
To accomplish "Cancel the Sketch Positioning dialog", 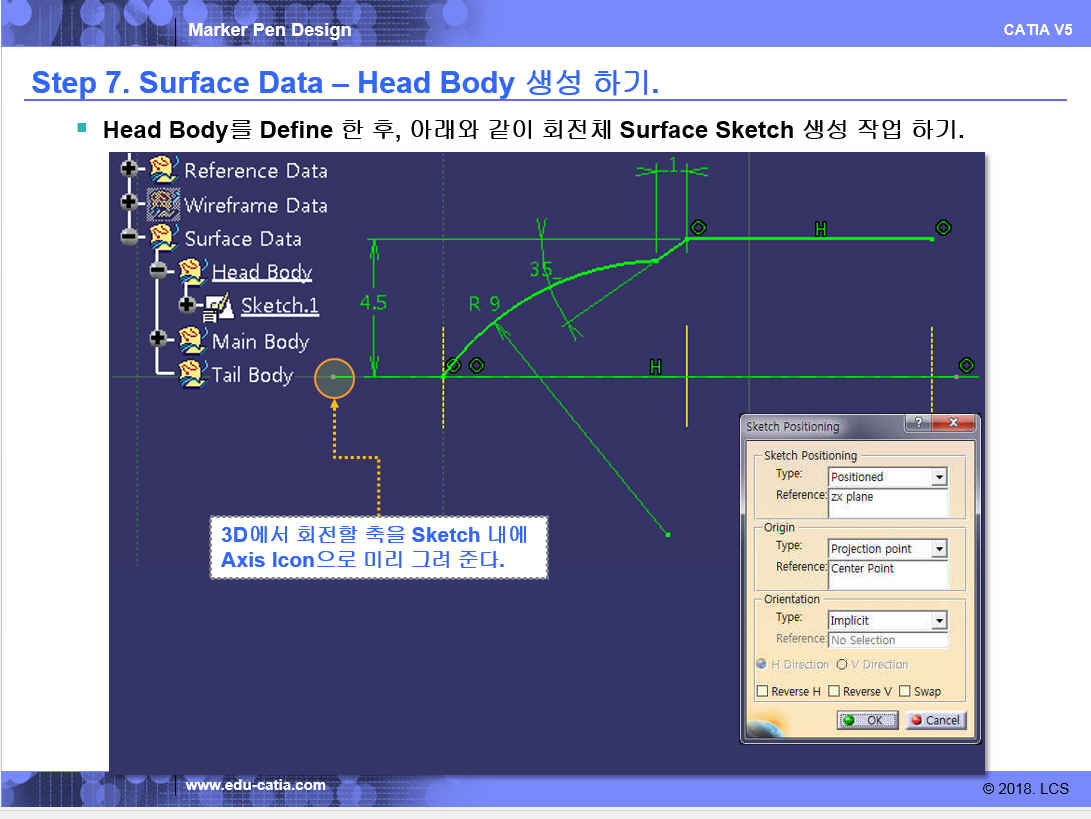I will [935, 720].
